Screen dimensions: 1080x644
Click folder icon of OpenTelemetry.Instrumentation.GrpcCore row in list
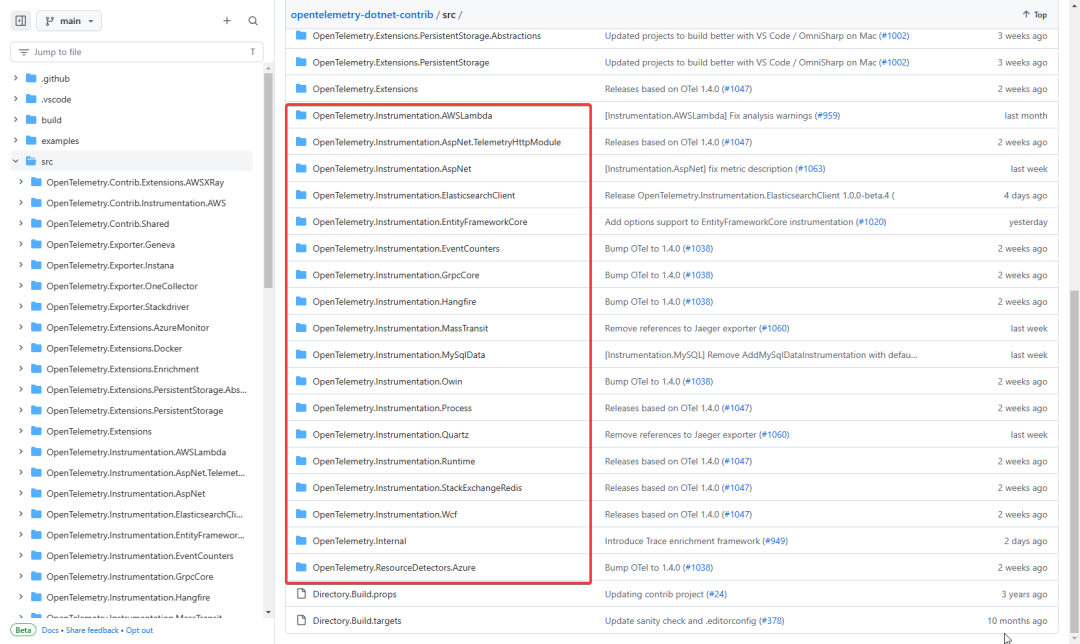tap(301, 275)
